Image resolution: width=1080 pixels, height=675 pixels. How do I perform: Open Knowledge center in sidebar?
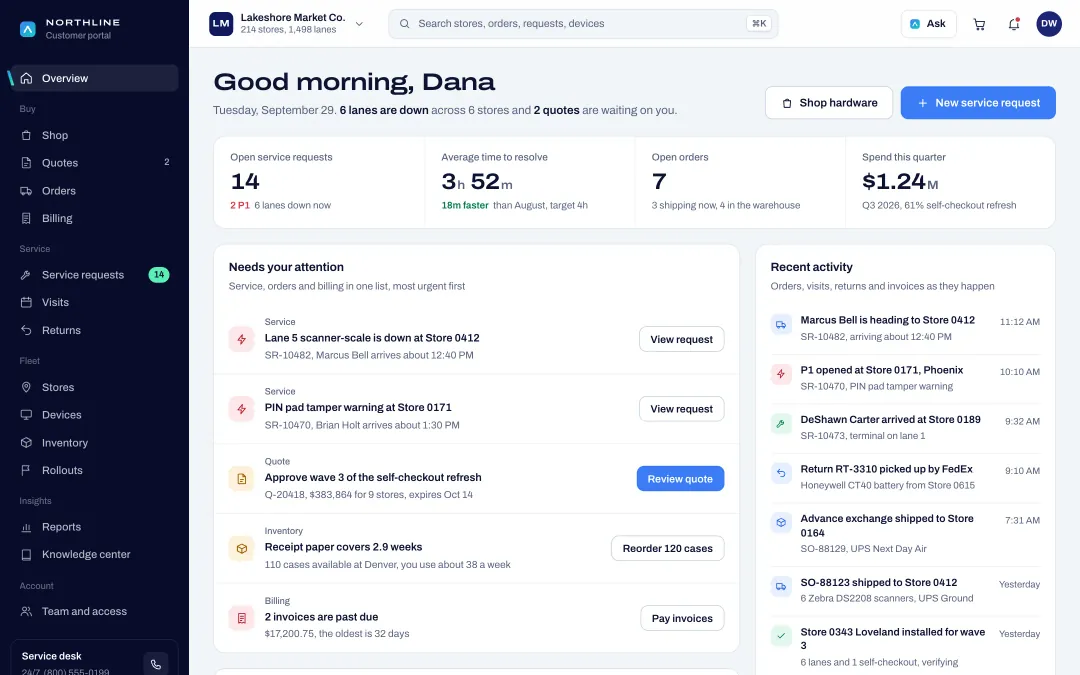(x=94, y=554)
